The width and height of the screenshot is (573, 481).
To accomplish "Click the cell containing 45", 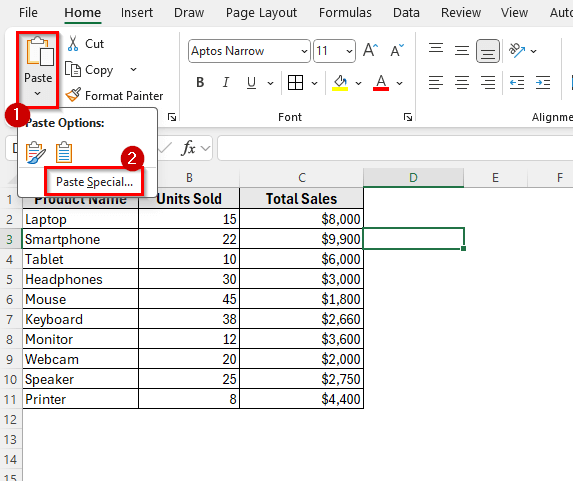I will click(x=189, y=299).
